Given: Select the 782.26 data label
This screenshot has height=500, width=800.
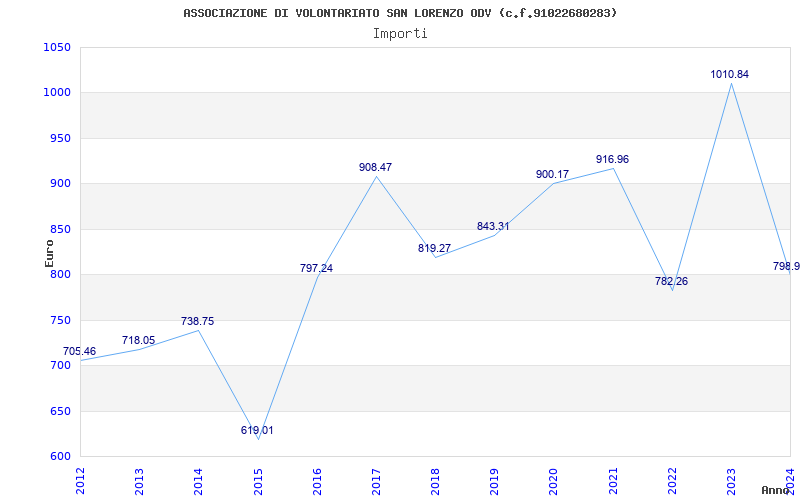Looking at the screenshot, I should (x=671, y=282).
